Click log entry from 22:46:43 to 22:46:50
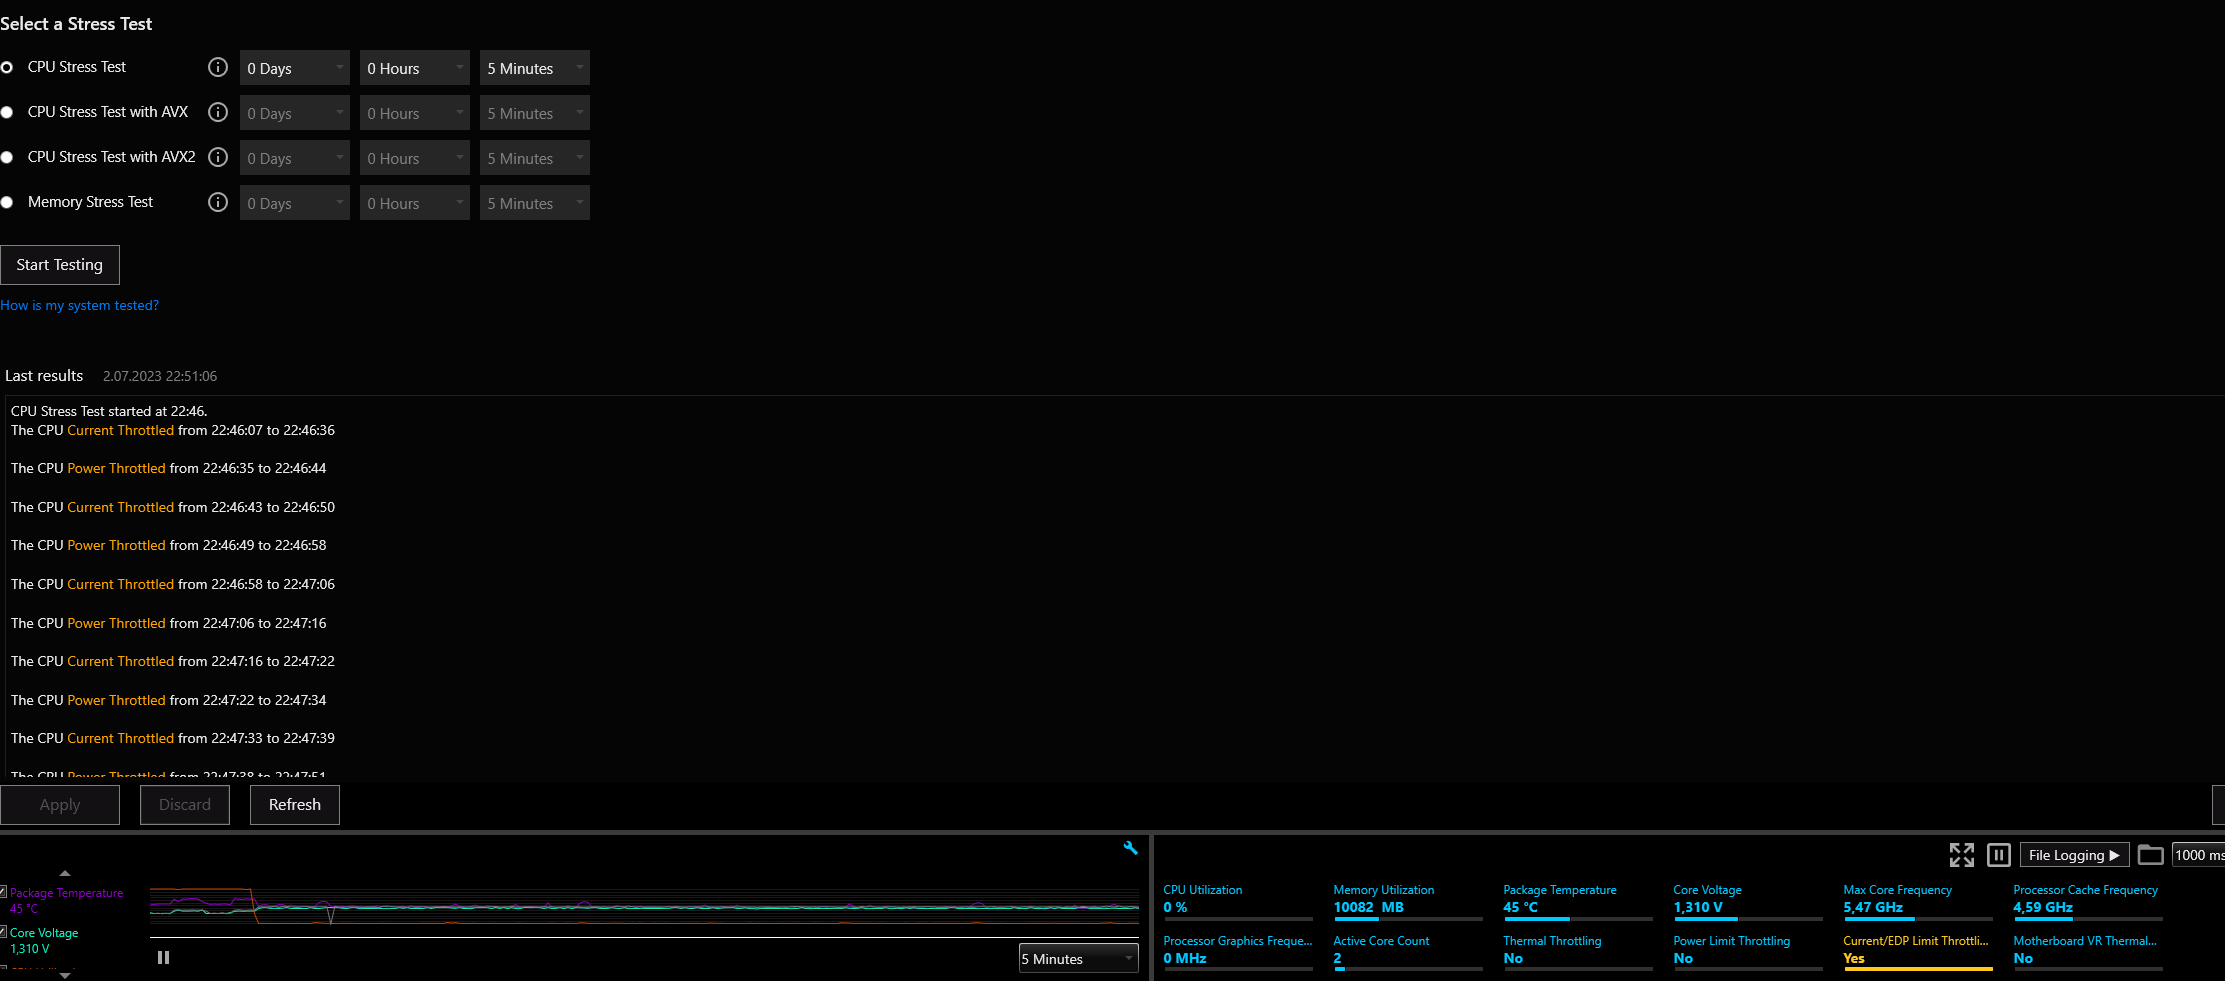The height and width of the screenshot is (981, 2225). (x=173, y=507)
